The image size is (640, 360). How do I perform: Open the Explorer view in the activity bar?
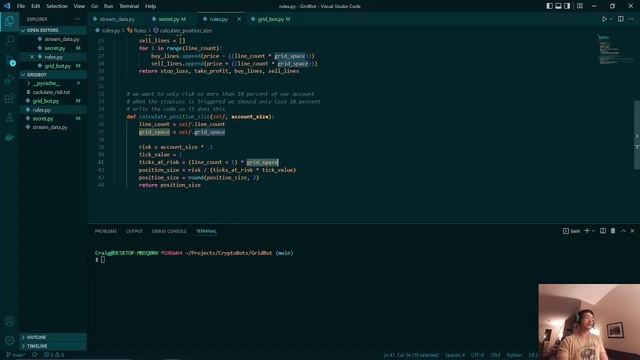pyautogui.click(x=9, y=20)
